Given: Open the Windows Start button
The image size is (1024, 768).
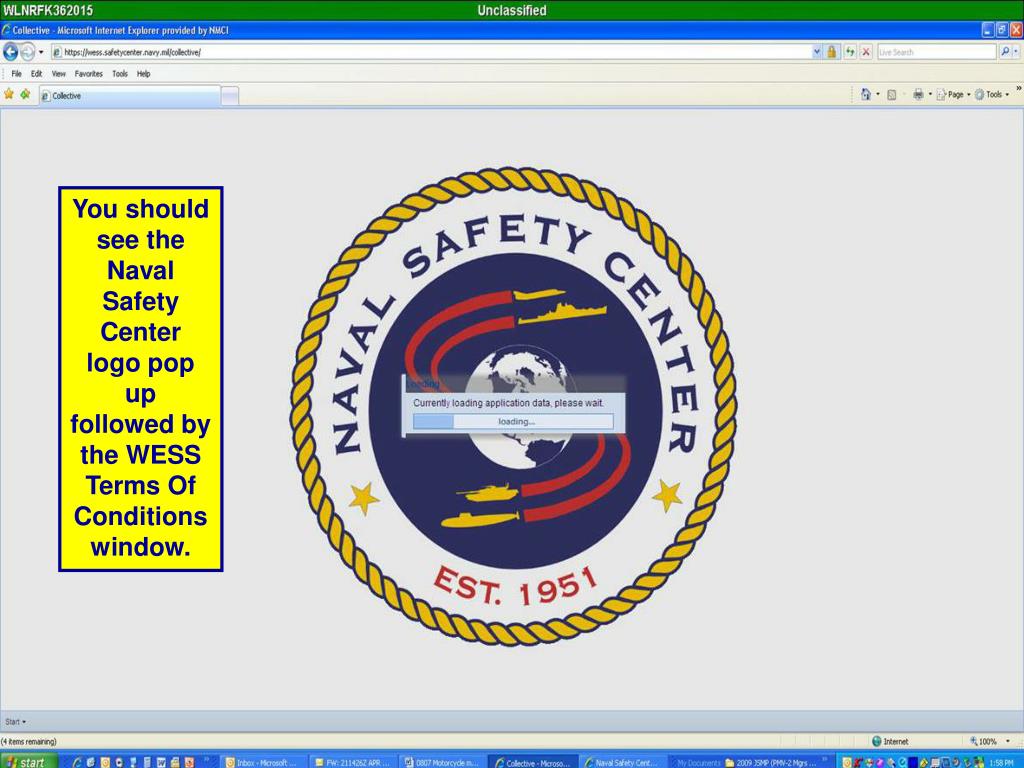Looking at the screenshot, I should pos(27,761).
